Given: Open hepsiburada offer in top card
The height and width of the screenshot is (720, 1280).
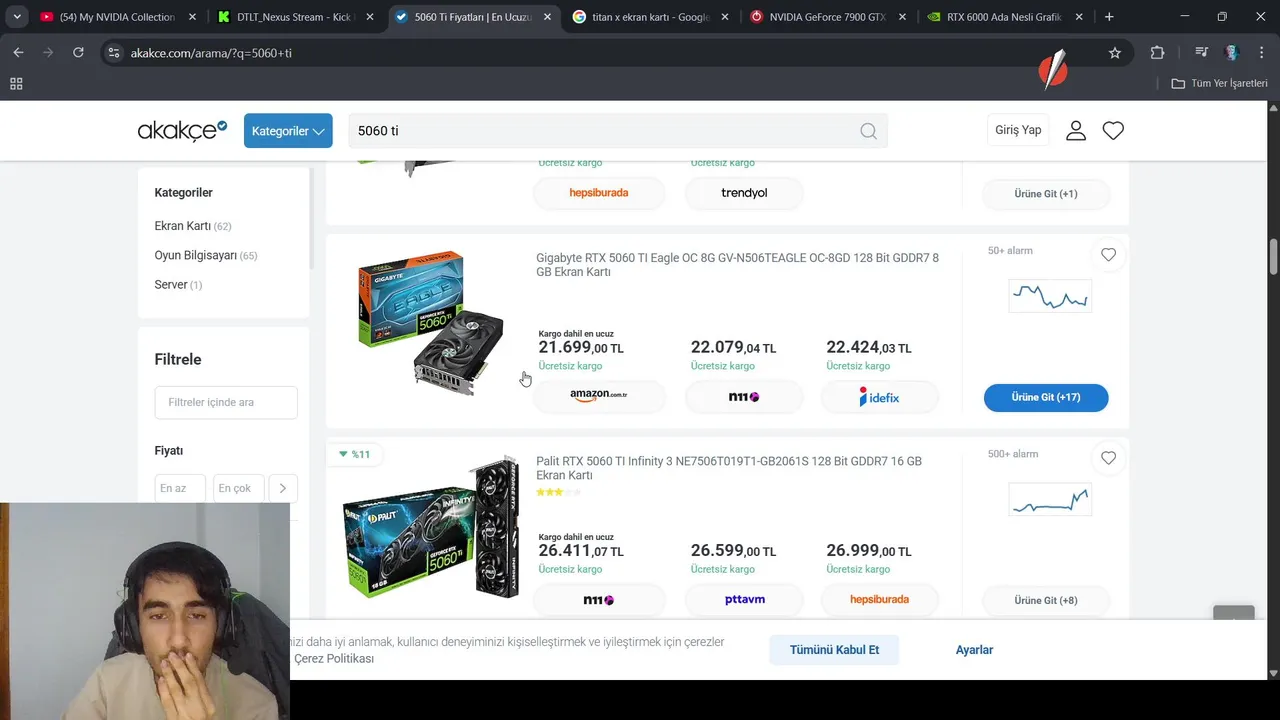Looking at the screenshot, I should pos(599,193).
